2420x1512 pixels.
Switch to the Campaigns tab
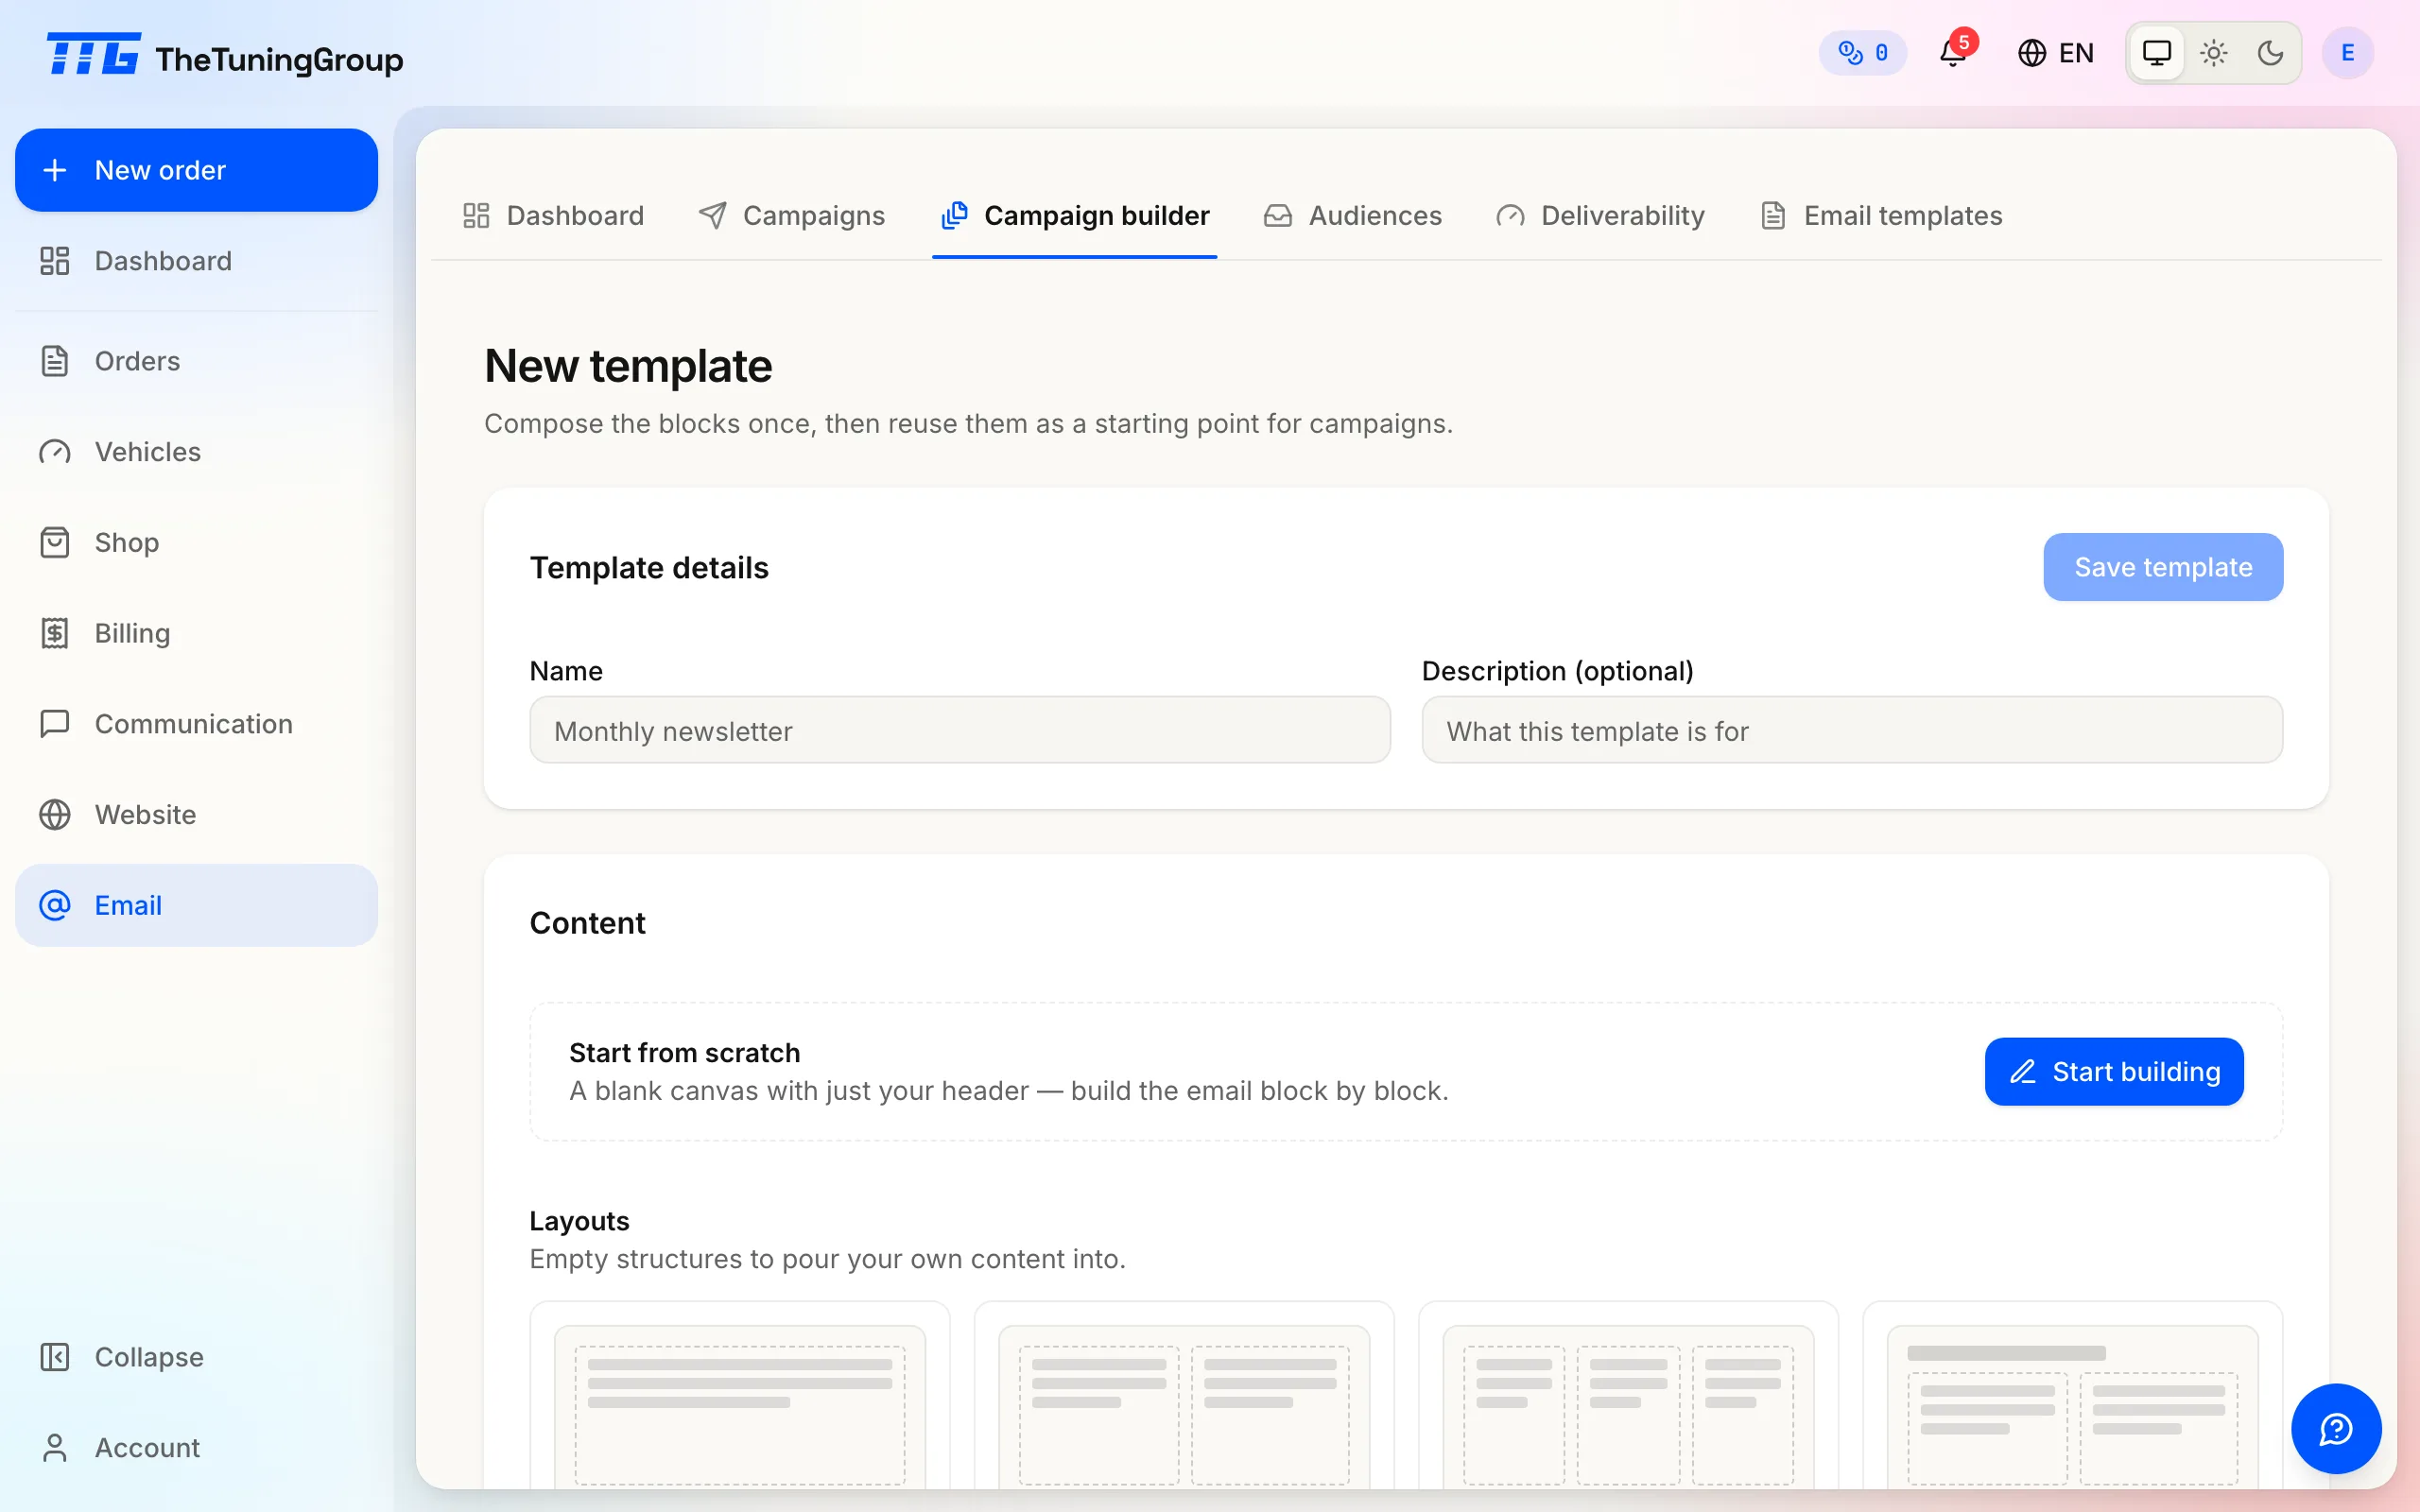pyautogui.click(x=792, y=215)
